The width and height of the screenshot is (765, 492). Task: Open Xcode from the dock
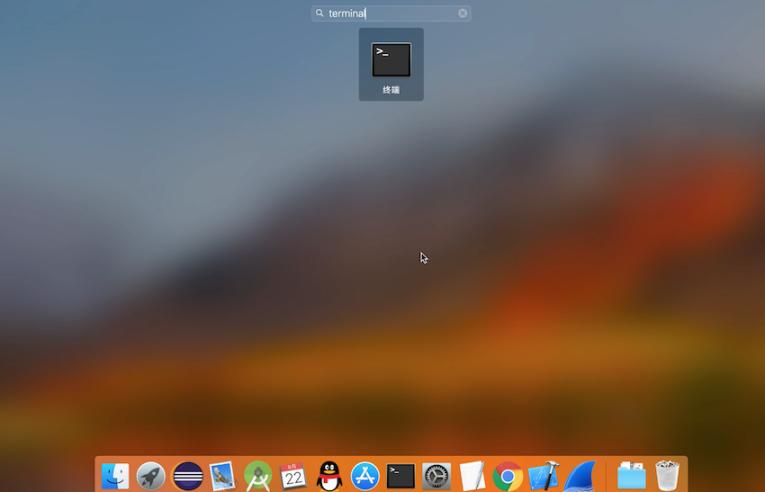tap(543, 475)
